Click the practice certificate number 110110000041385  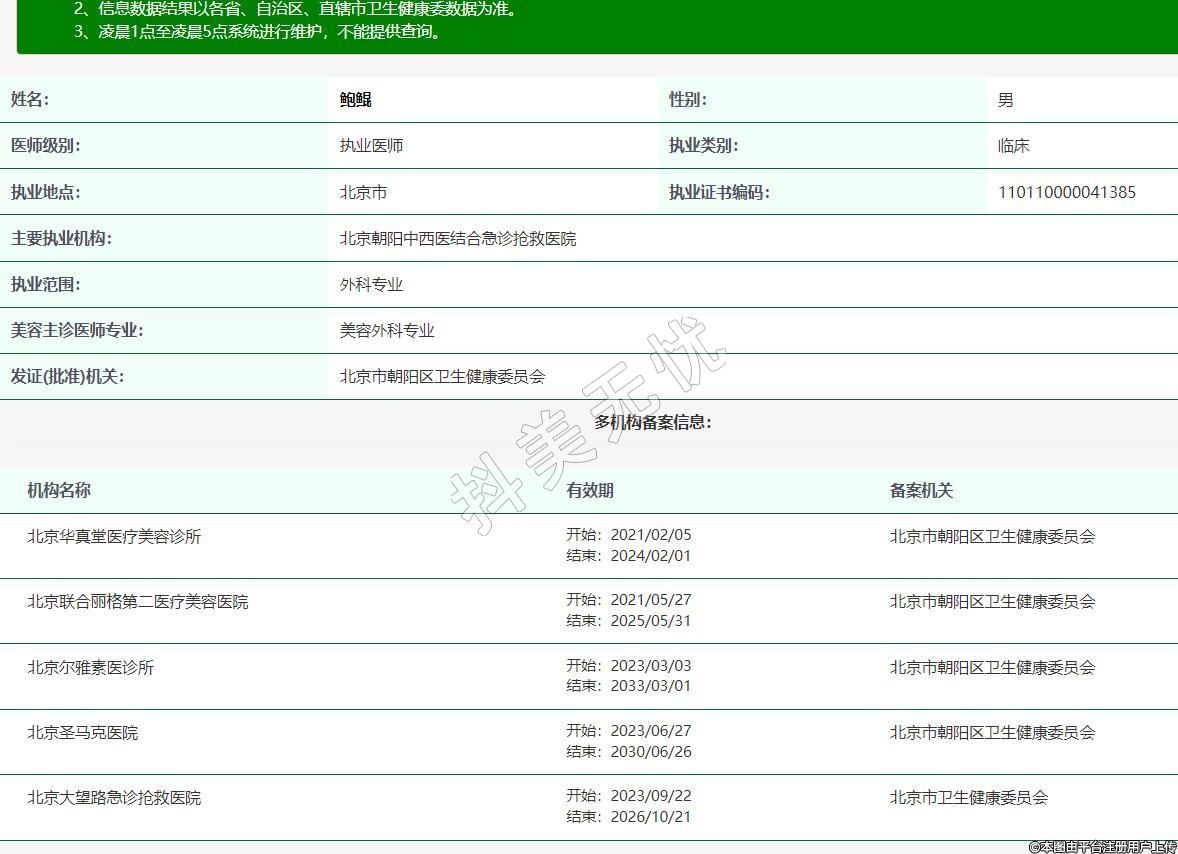(x=1066, y=192)
